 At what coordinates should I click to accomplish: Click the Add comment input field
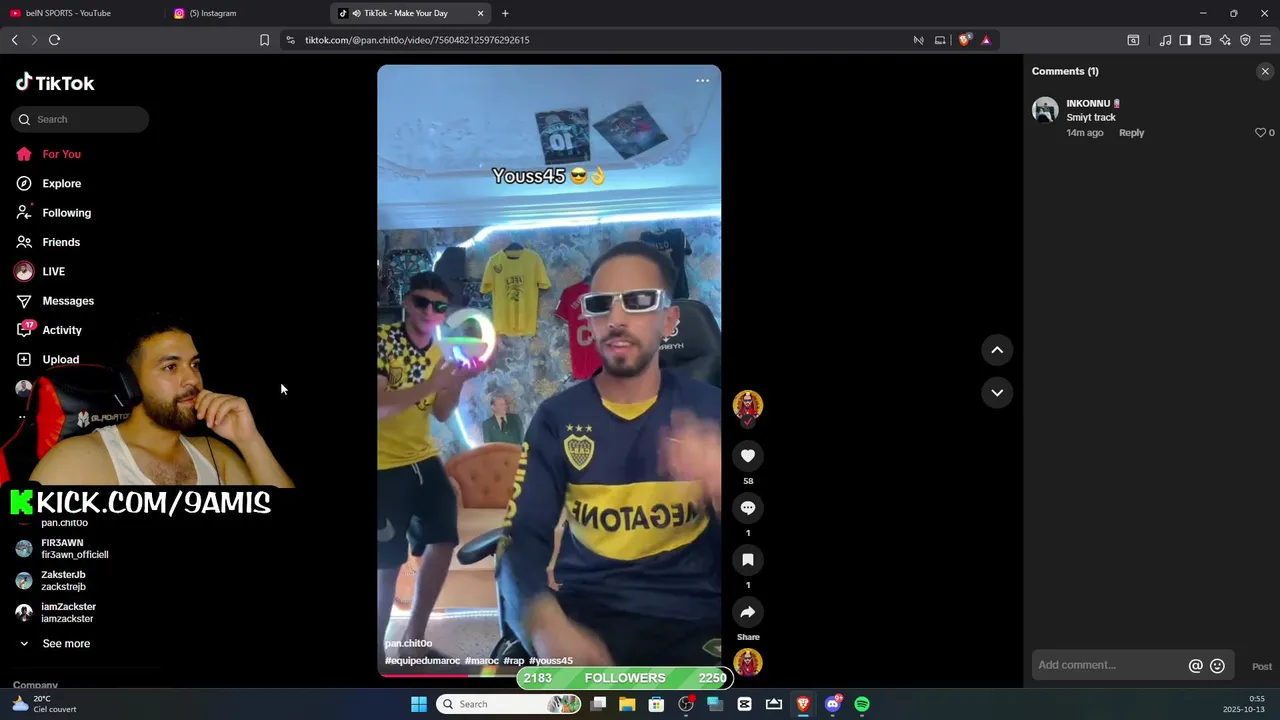click(1108, 665)
